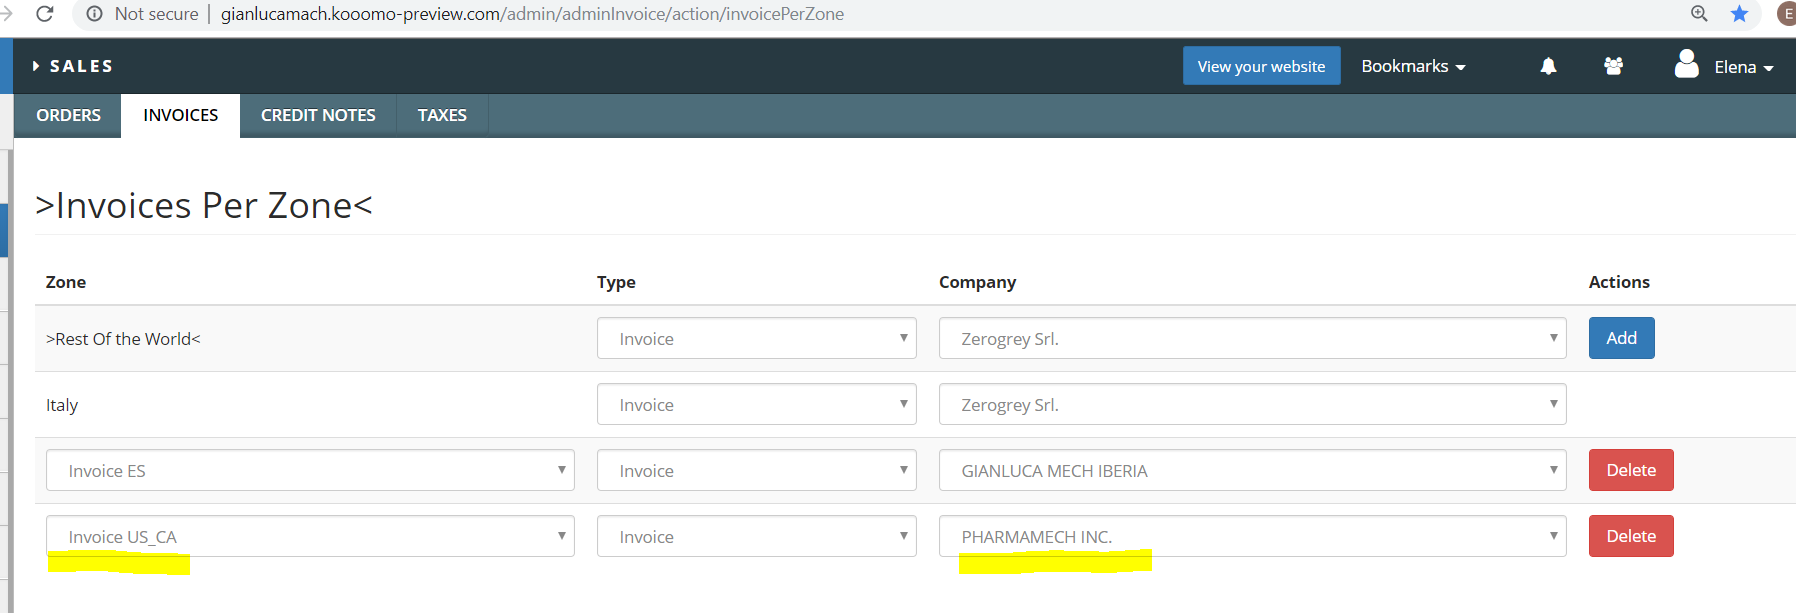
Task: Open the Elena account dropdown caret
Action: (x=1768, y=68)
